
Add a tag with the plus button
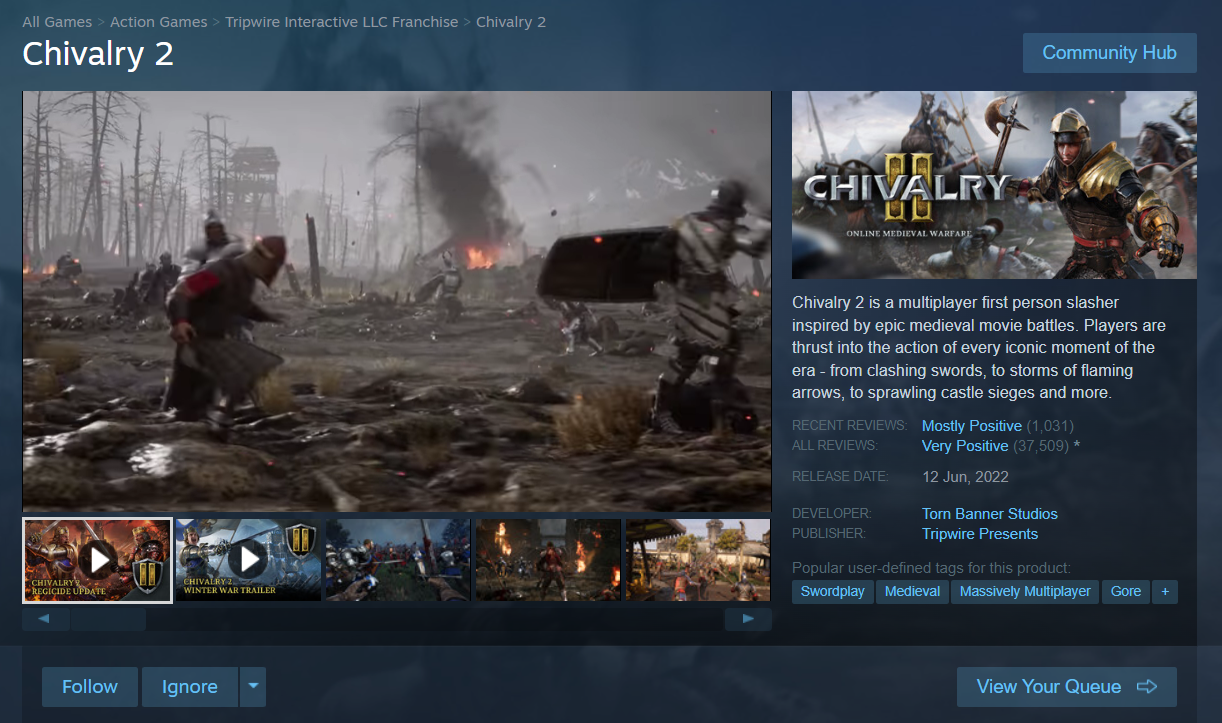1165,591
